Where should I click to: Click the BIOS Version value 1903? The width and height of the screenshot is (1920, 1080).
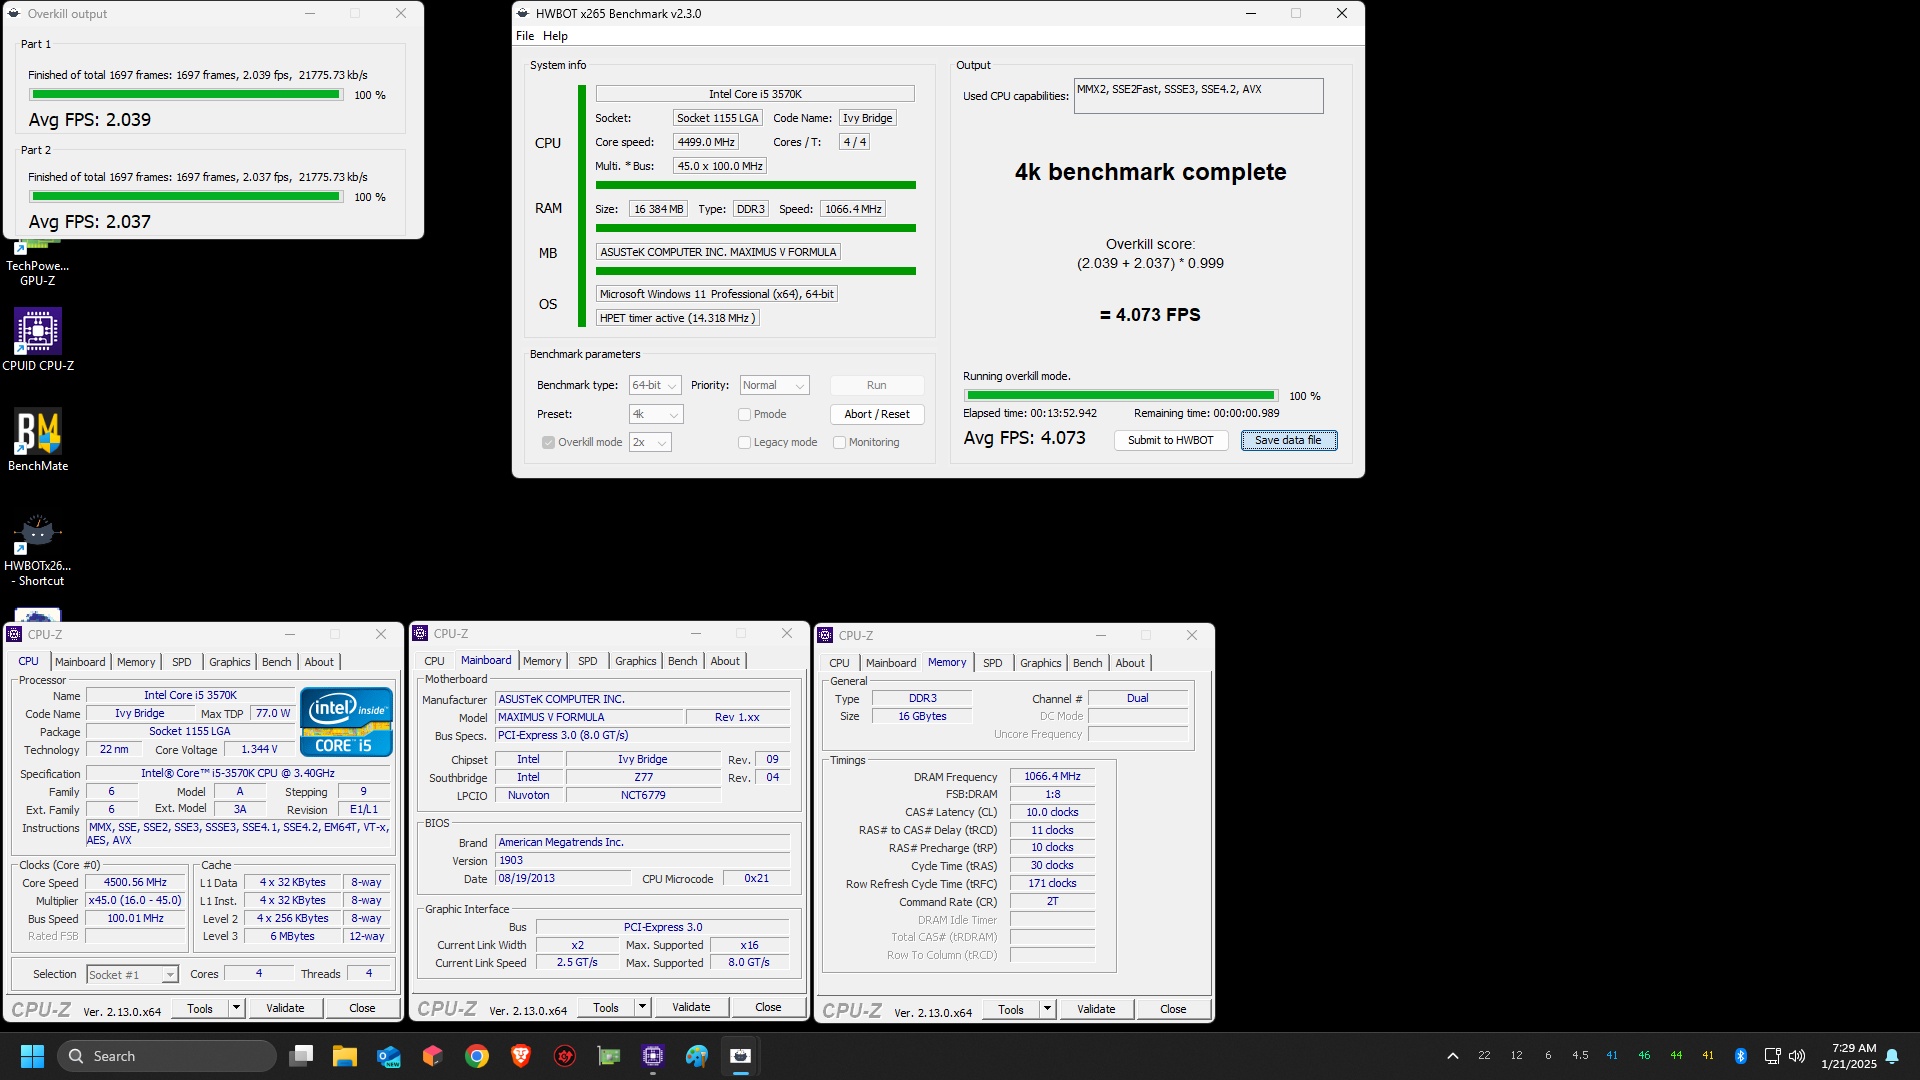click(642, 860)
